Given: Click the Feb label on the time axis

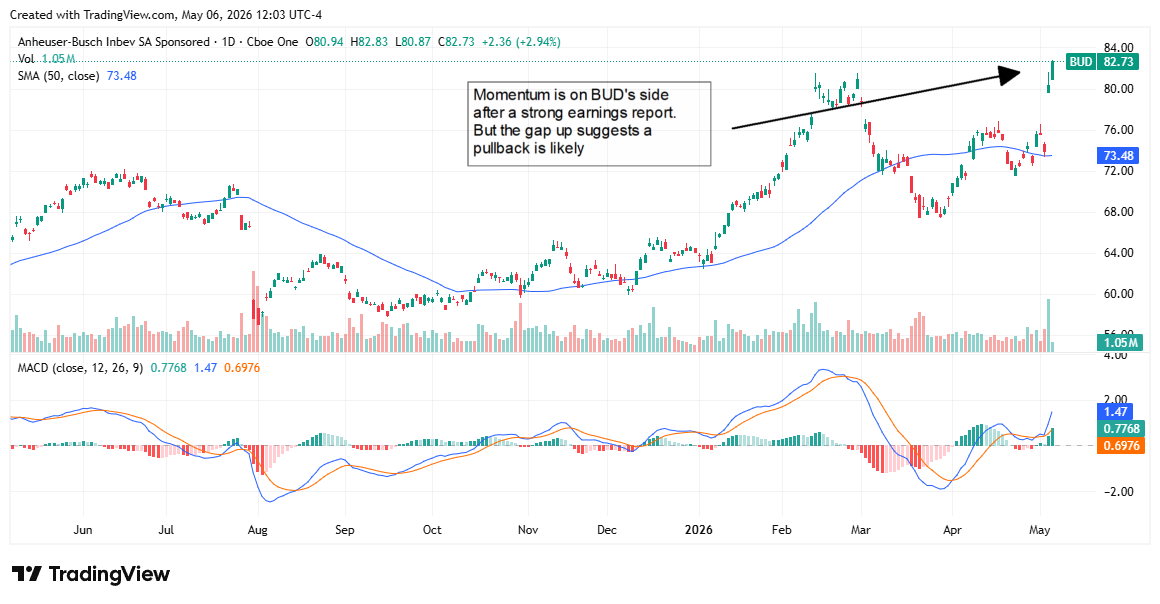Looking at the screenshot, I should coord(781,530).
